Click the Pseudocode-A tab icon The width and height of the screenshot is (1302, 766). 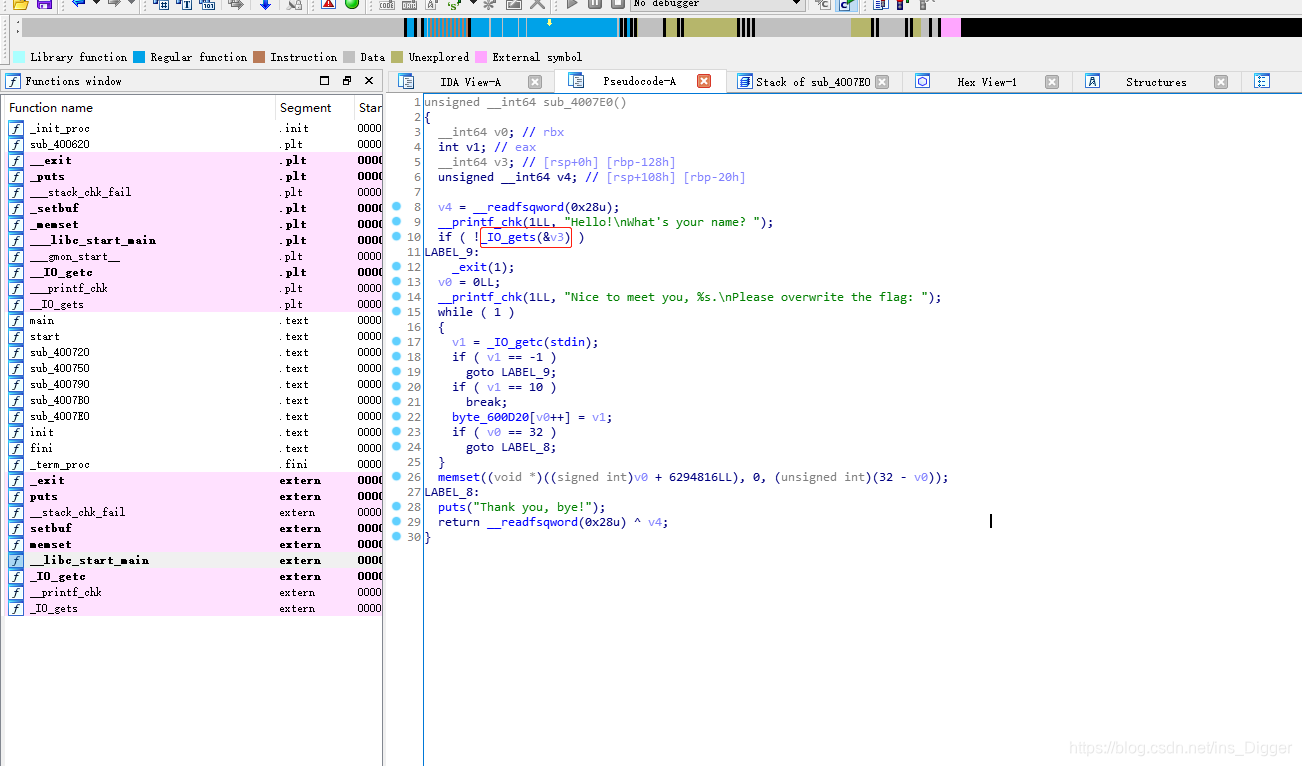[576, 81]
